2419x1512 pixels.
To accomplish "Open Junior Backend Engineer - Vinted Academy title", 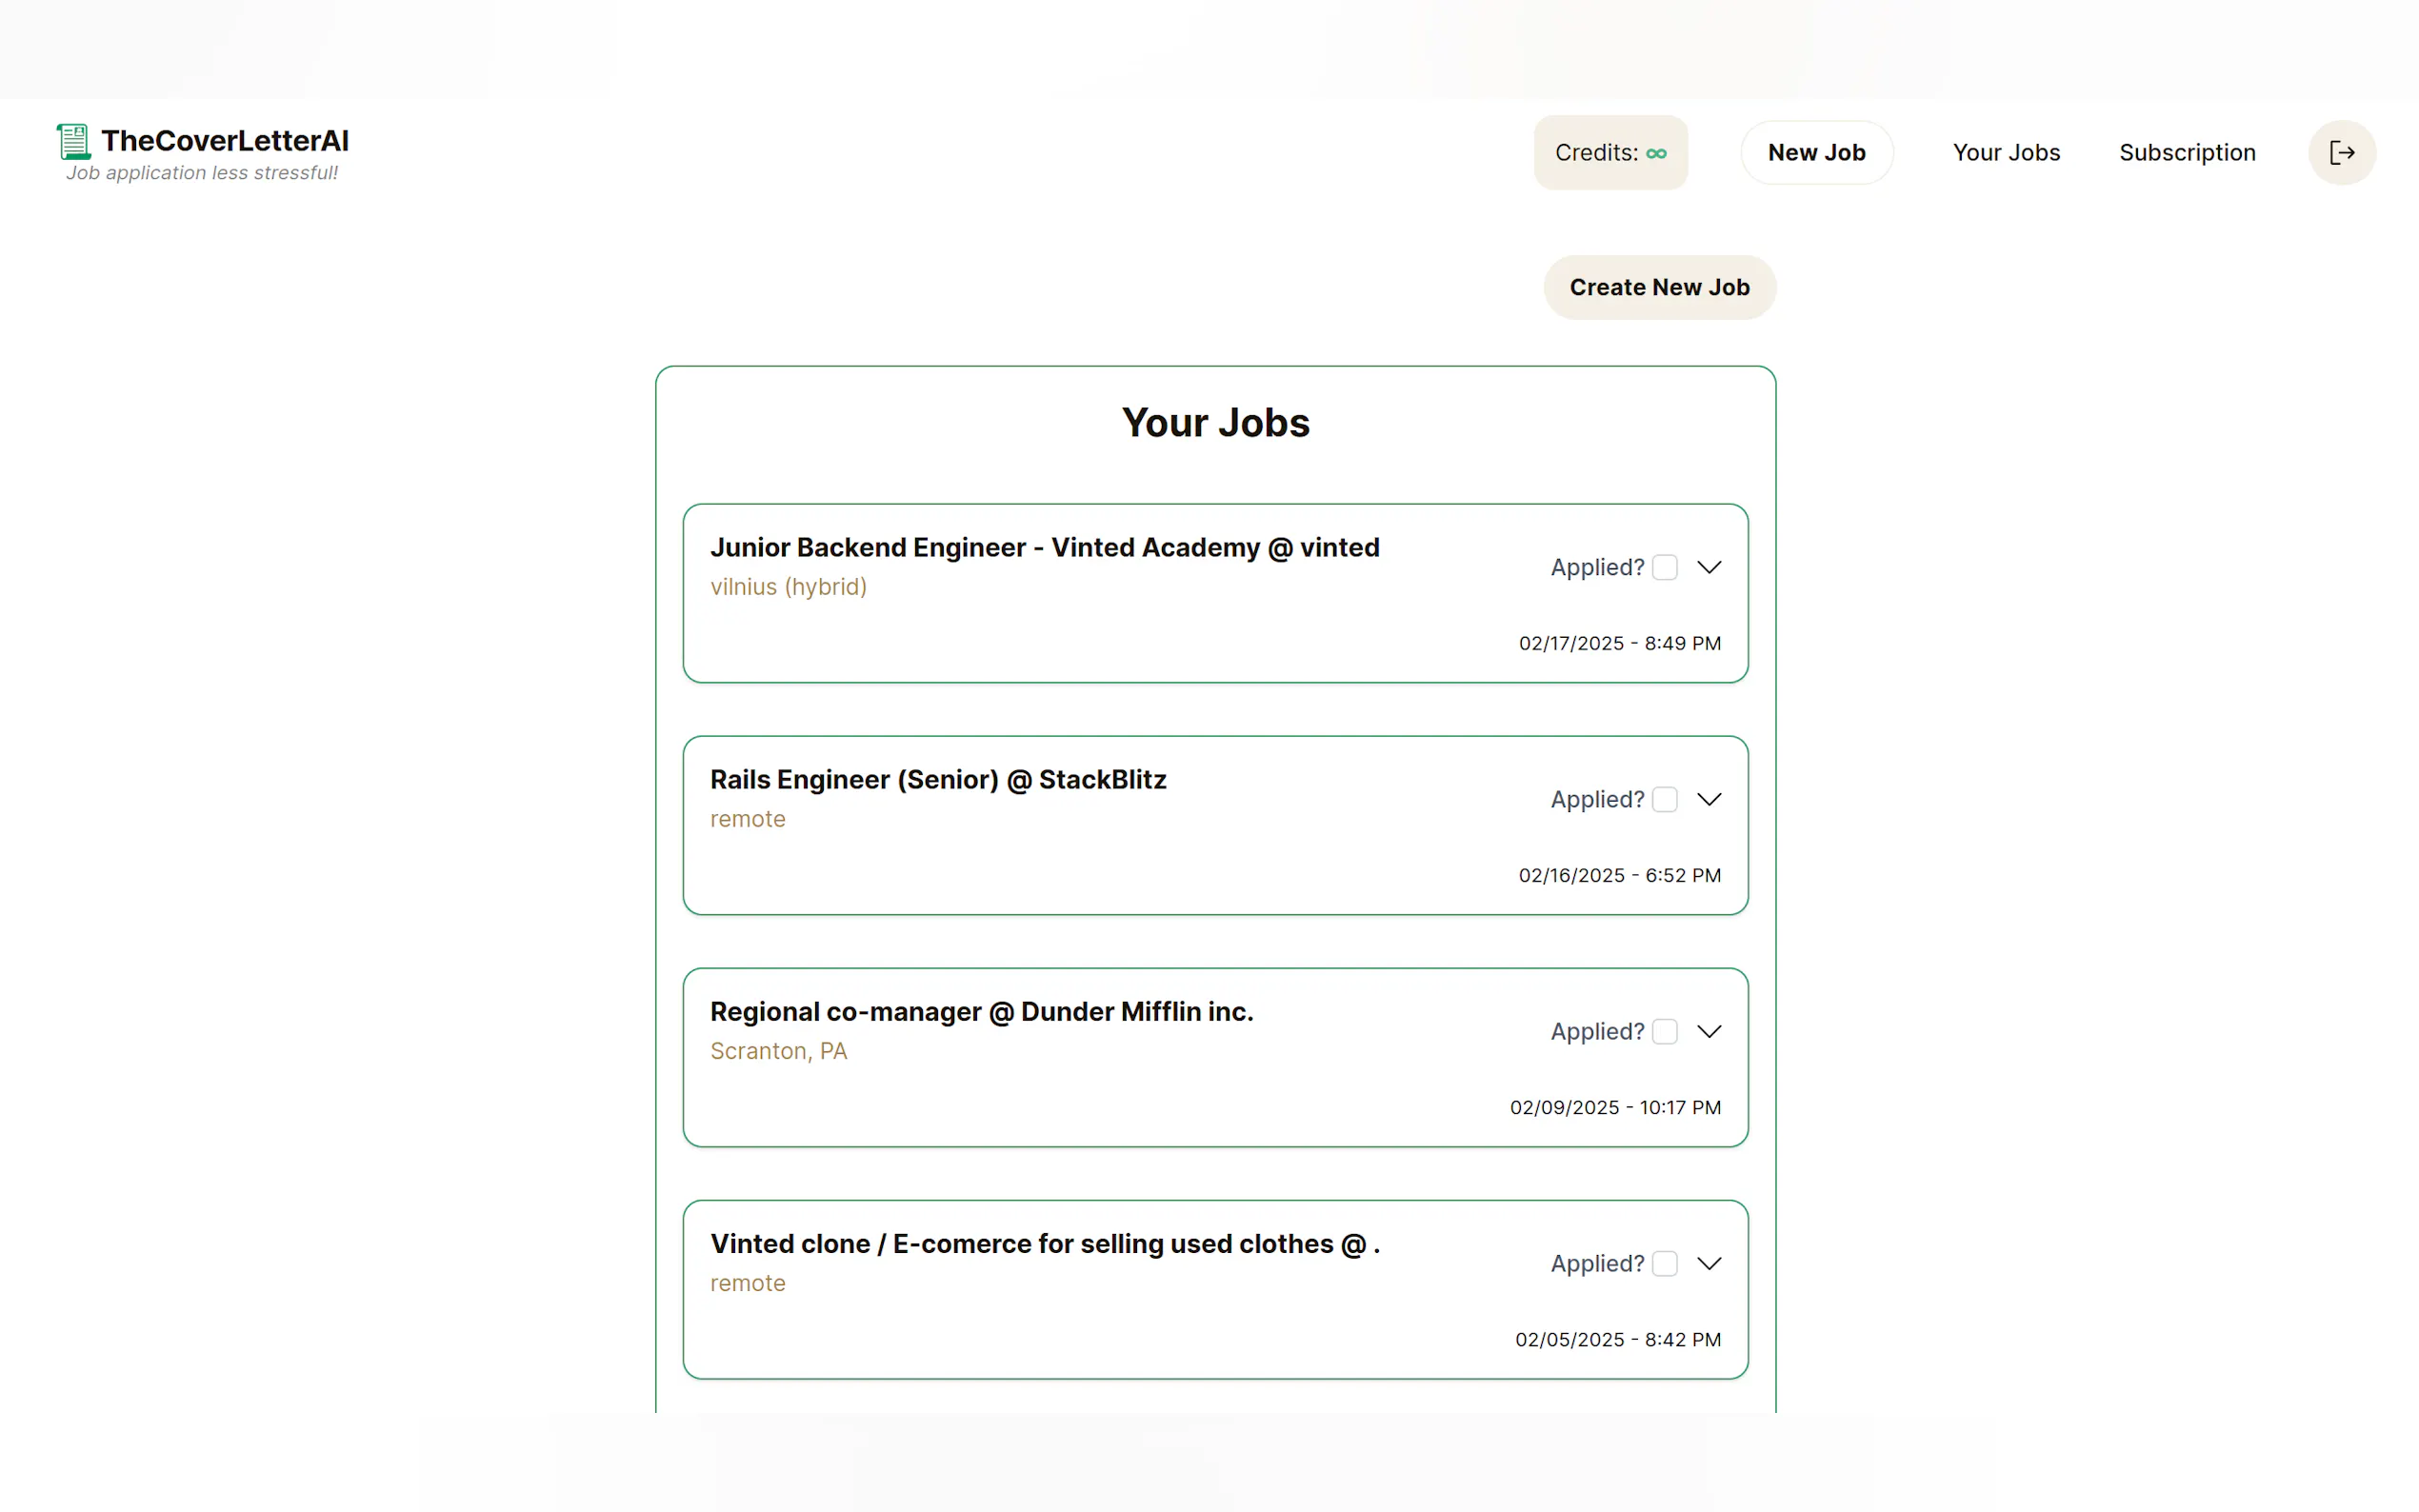I will point(1044,548).
